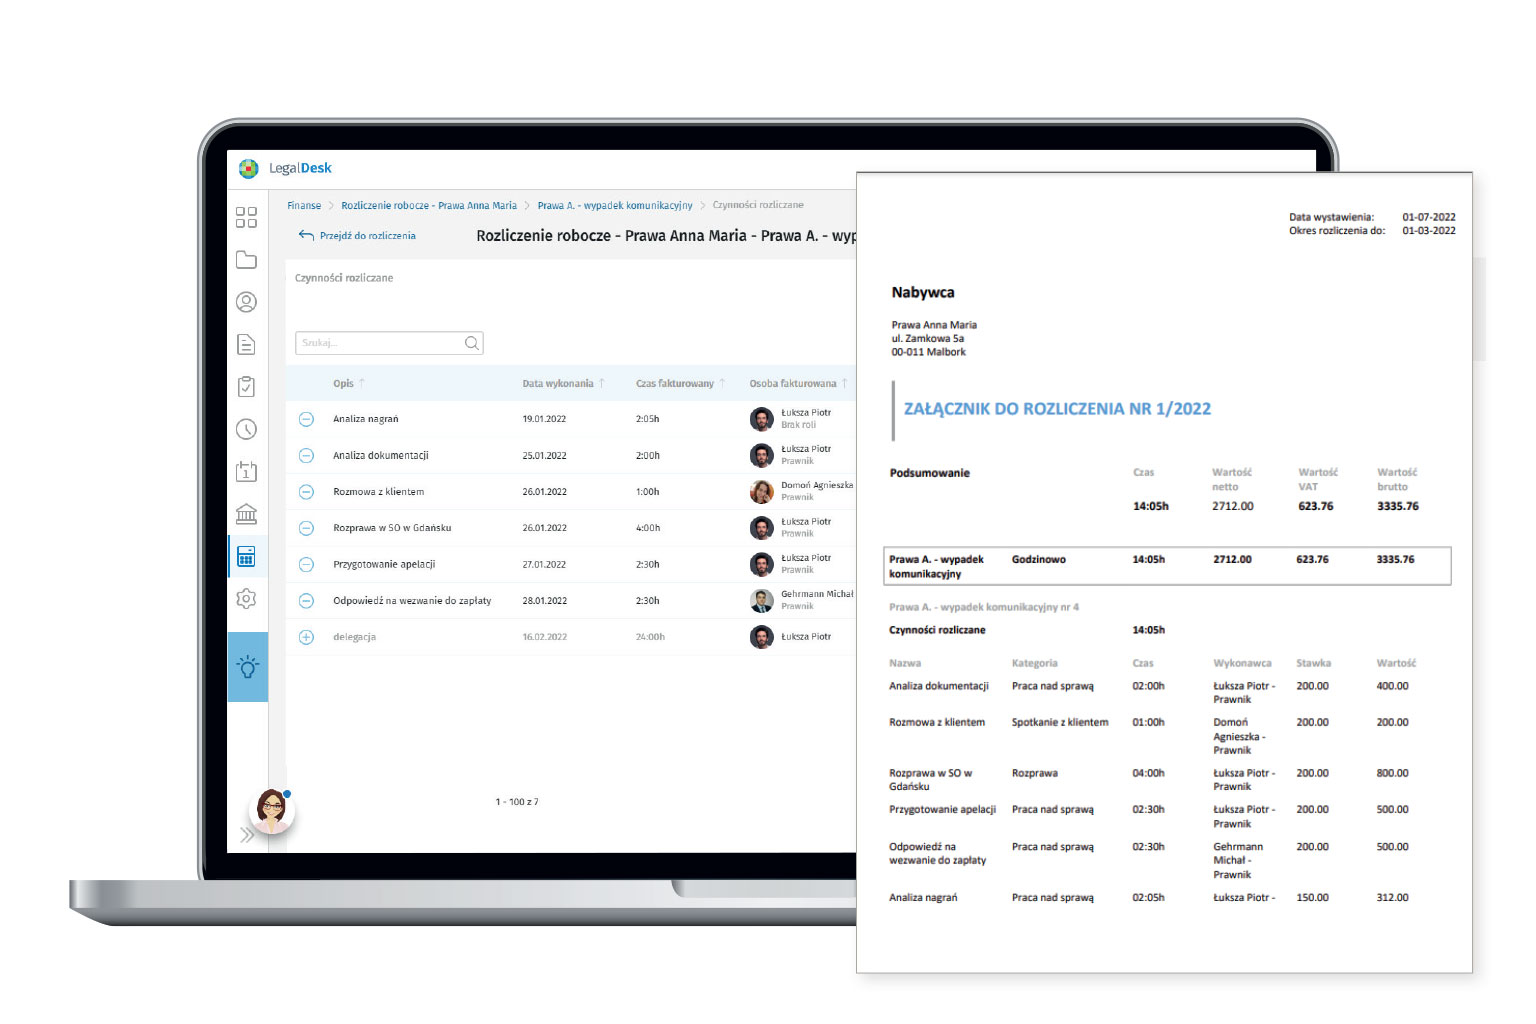Open 'Prawa A. - wypadek komunikacyjny' breadcrumb
1536x1024 pixels.
614,205
